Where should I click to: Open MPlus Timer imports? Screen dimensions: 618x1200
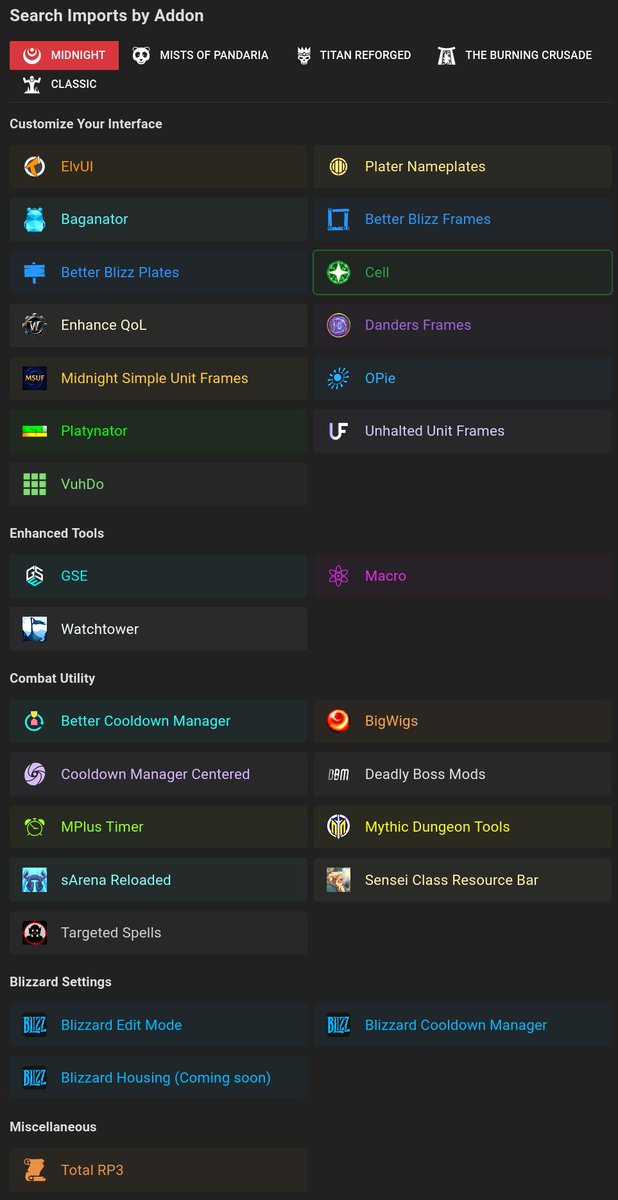pyautogui.click(x=159, y=828)
